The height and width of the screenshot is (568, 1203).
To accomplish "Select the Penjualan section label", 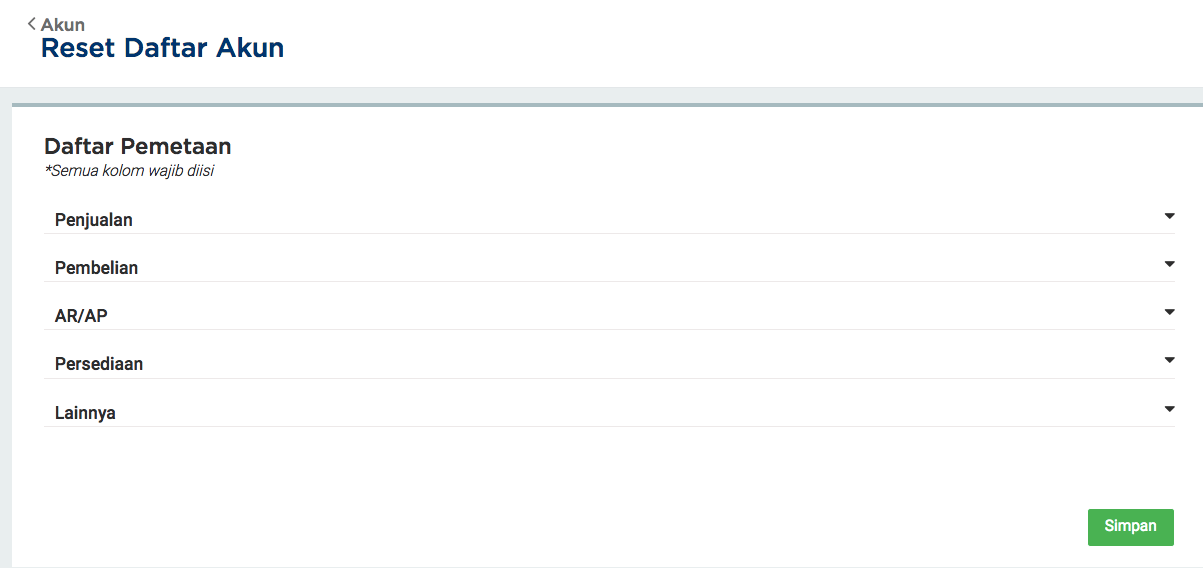I will pyautogui.click(x=94, y=220).
